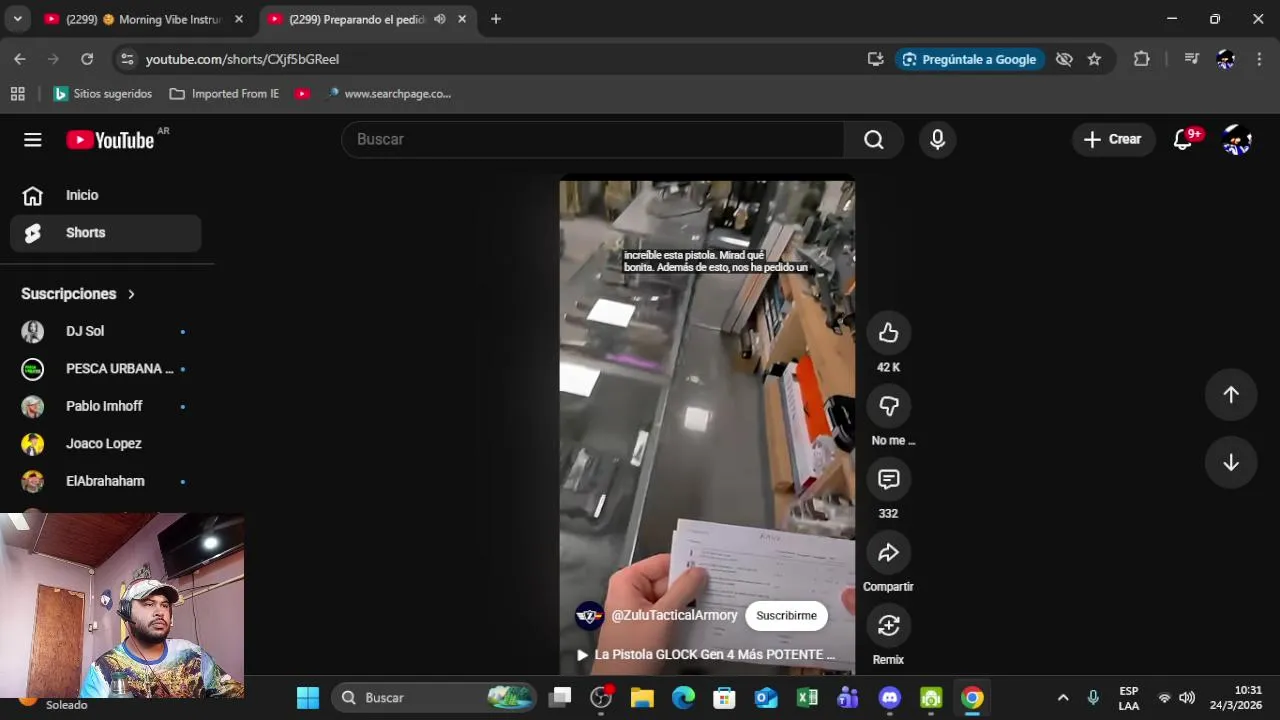View site information icon in address bar
Viewport: 1280px width, 720px height.
pyautogui.click(x=127, y=59)
